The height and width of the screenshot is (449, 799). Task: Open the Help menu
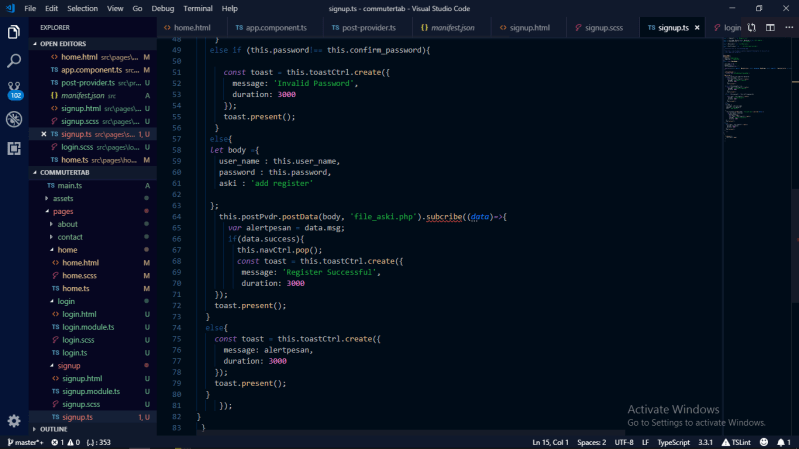[x=229, y=8]
